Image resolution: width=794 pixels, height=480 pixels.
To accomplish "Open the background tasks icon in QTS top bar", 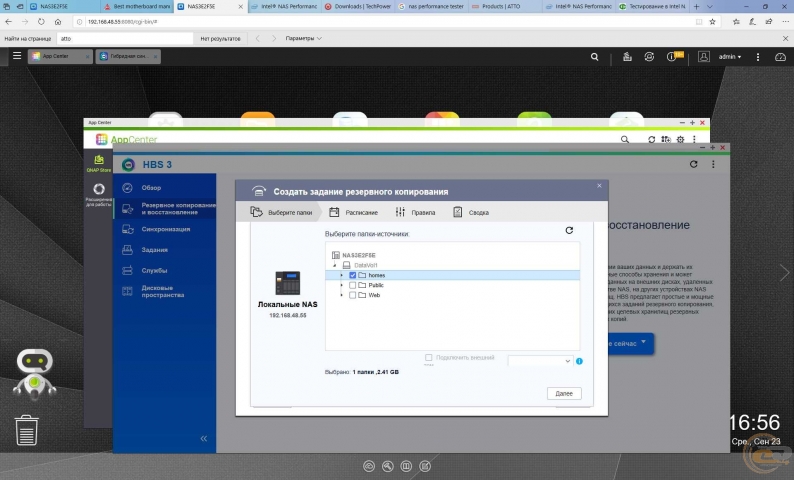I will pos(627,57).
